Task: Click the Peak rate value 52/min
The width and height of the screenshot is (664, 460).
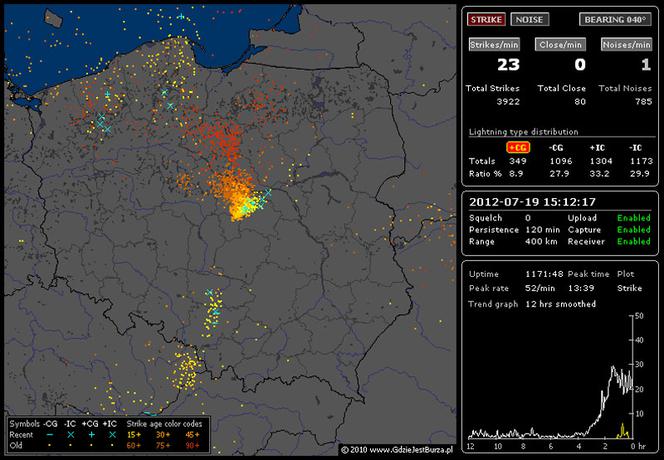Action: pos(540,288)
